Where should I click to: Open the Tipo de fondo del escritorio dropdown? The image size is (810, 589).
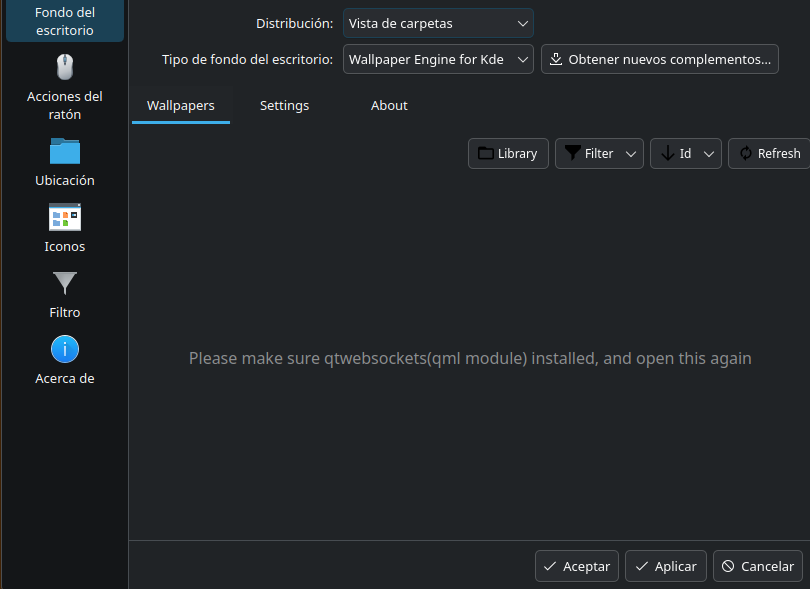[x=438, y=59]
